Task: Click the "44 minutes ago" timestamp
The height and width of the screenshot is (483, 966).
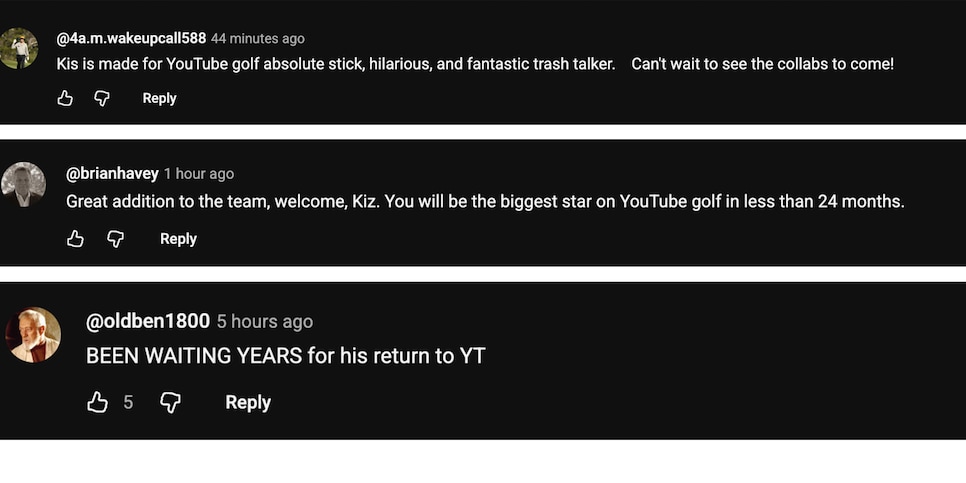Action: 258,38
